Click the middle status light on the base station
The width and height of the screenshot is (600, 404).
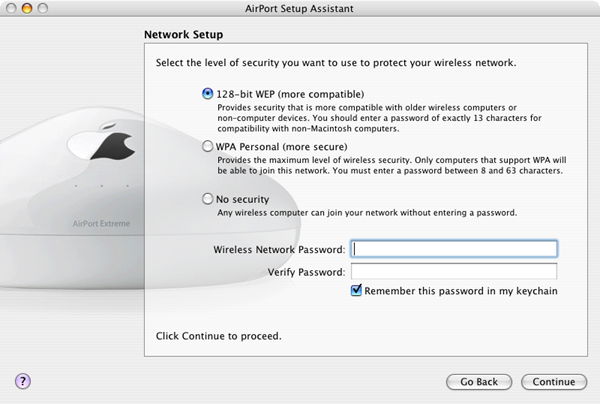click(102, 186)
